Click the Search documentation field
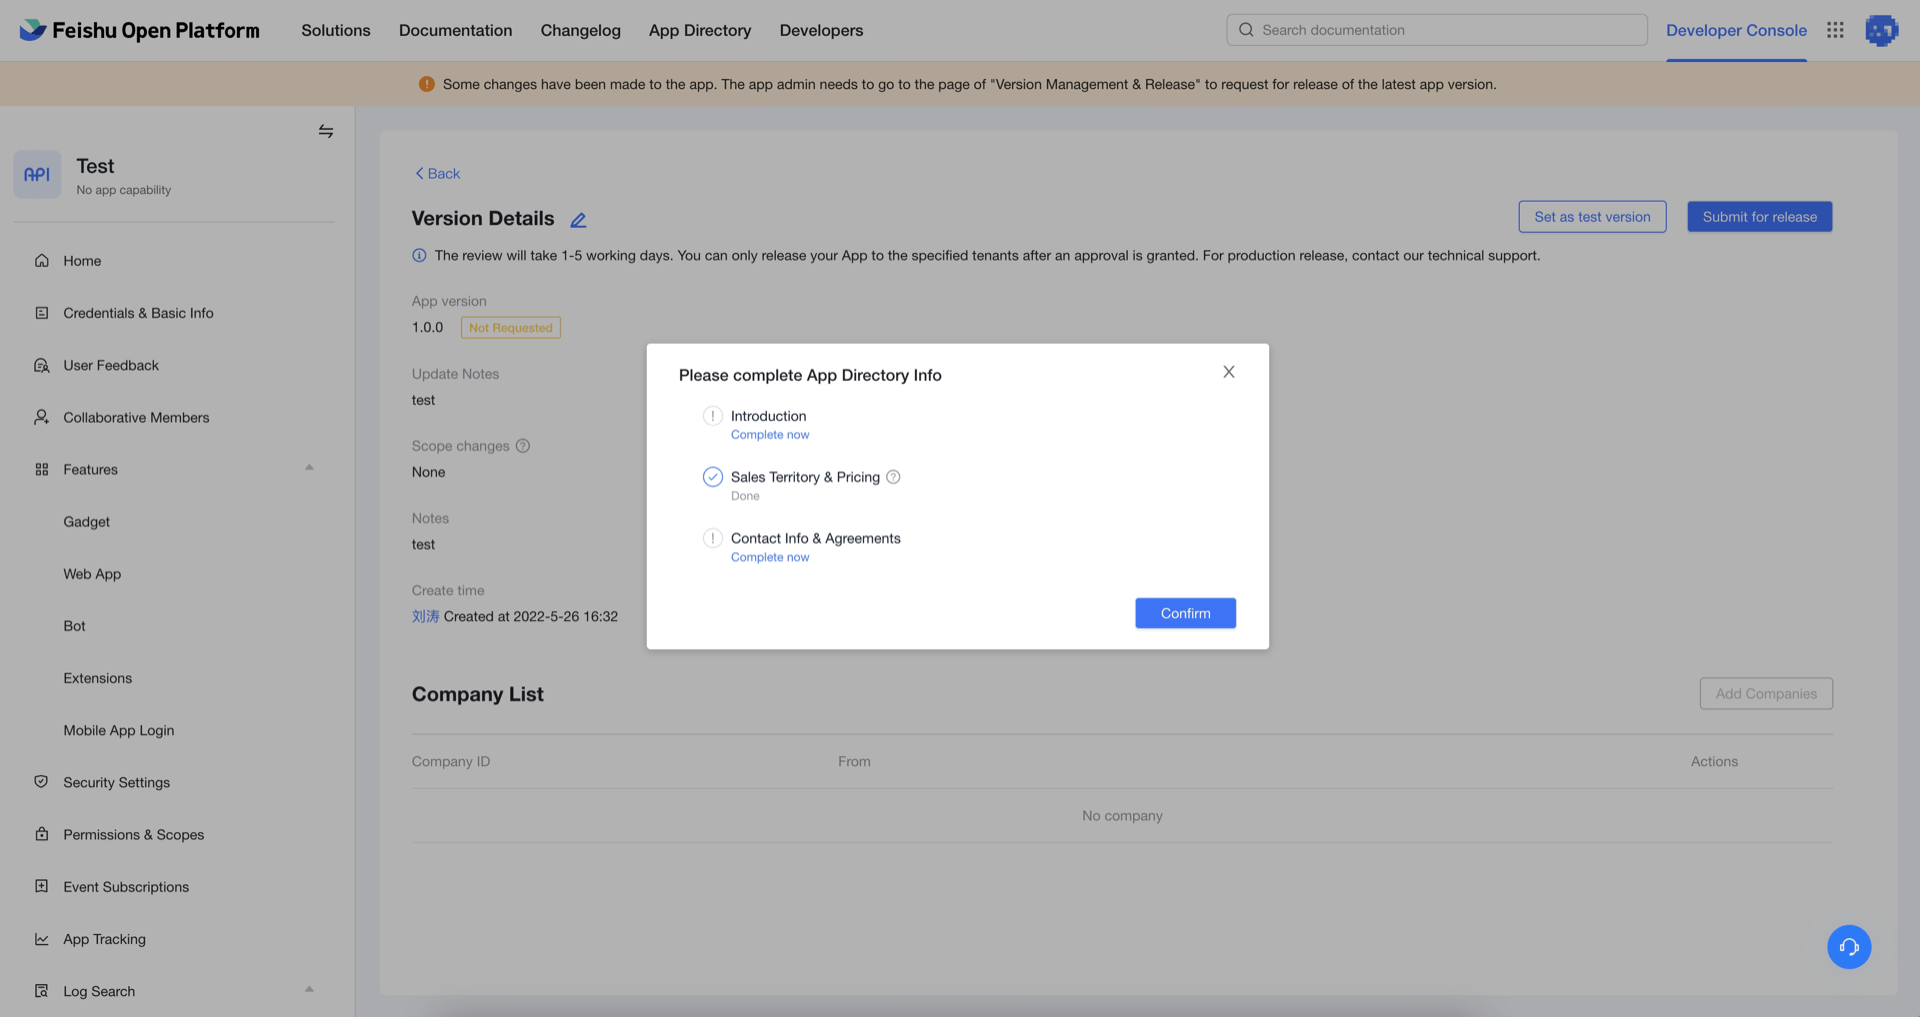The height and width of the screenshot is (1017, 1920). [1436, 30]
